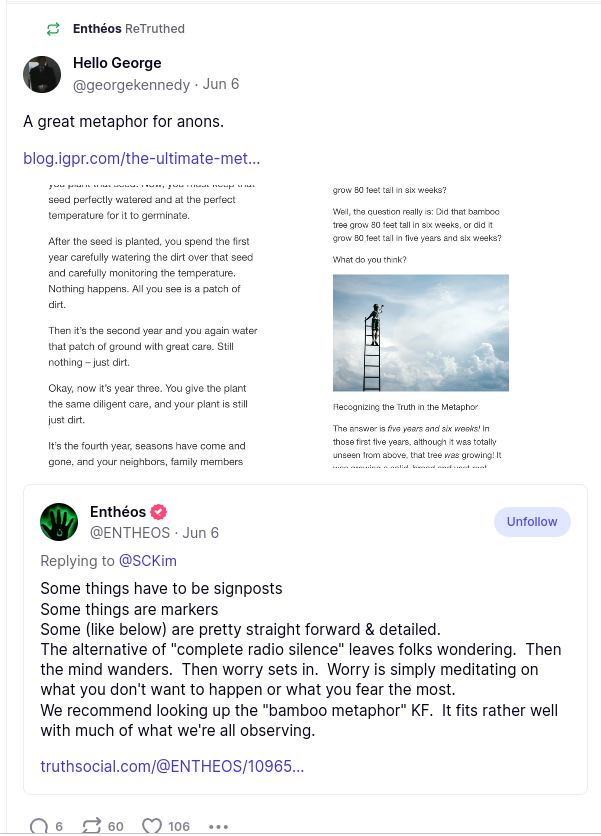Click the bold Enthéos name in quoted post

tap(118, 512)
